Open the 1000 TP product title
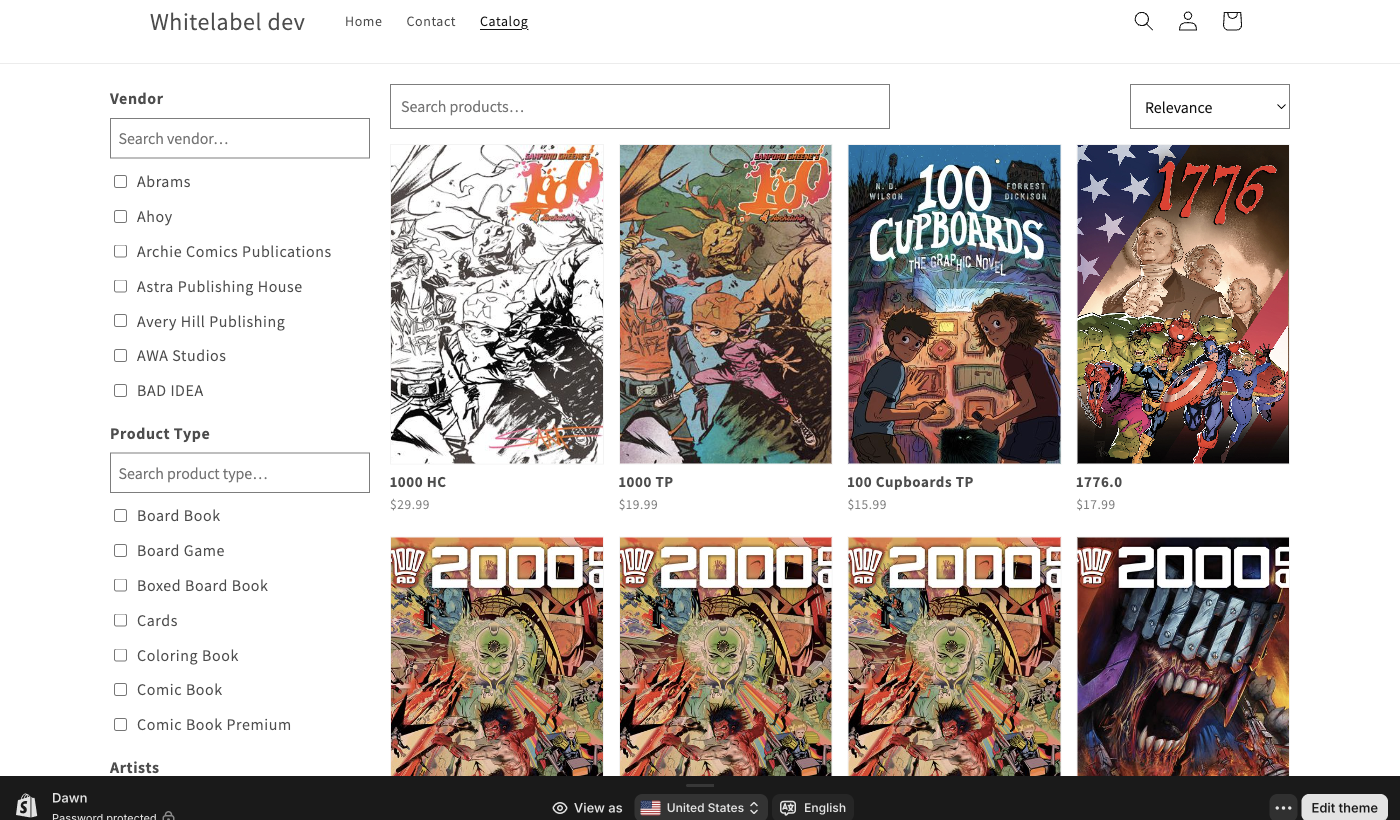 tap(646, 482)
